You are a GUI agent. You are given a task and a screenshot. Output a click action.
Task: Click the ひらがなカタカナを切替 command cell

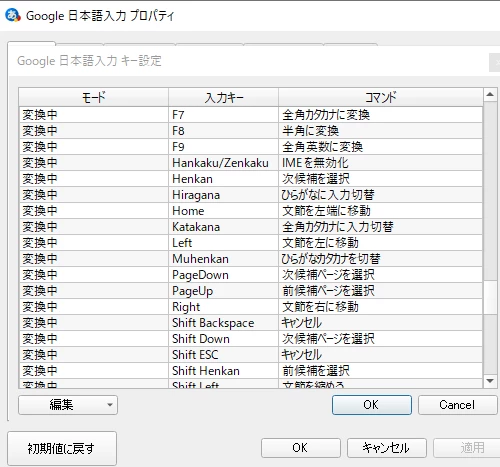coord(381,259)
